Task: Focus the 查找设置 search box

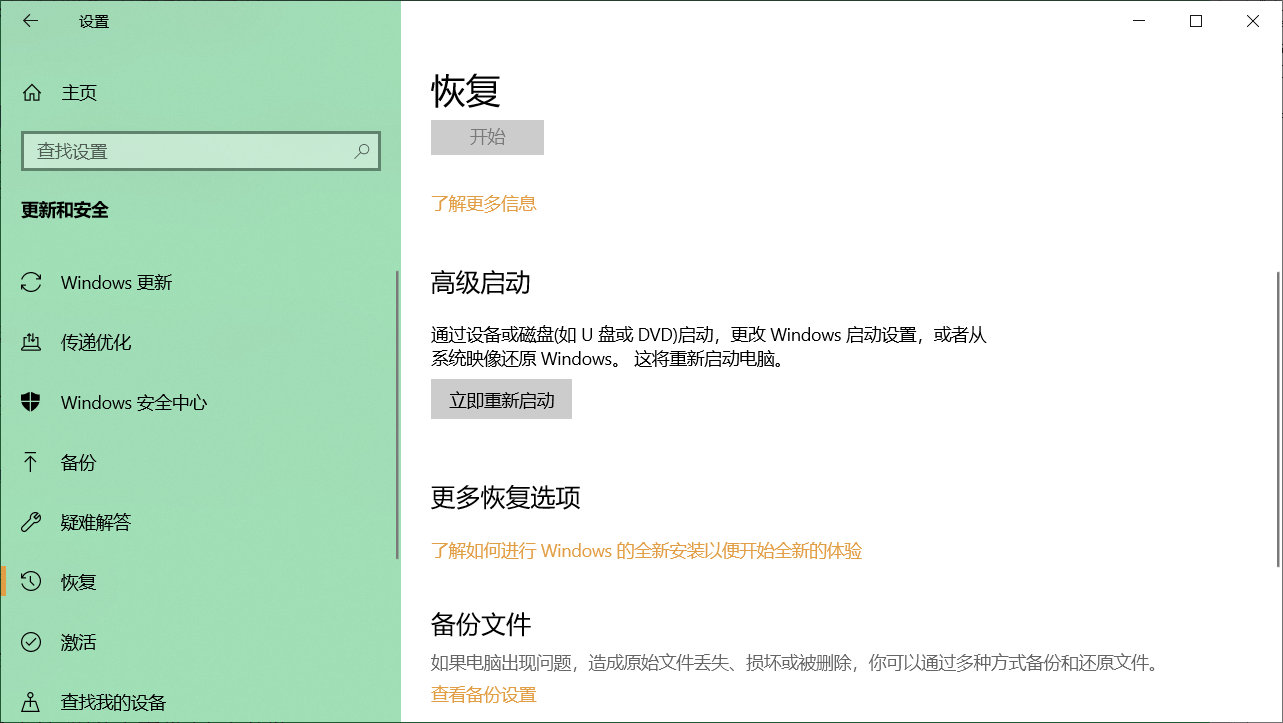Action: point(201,151)
